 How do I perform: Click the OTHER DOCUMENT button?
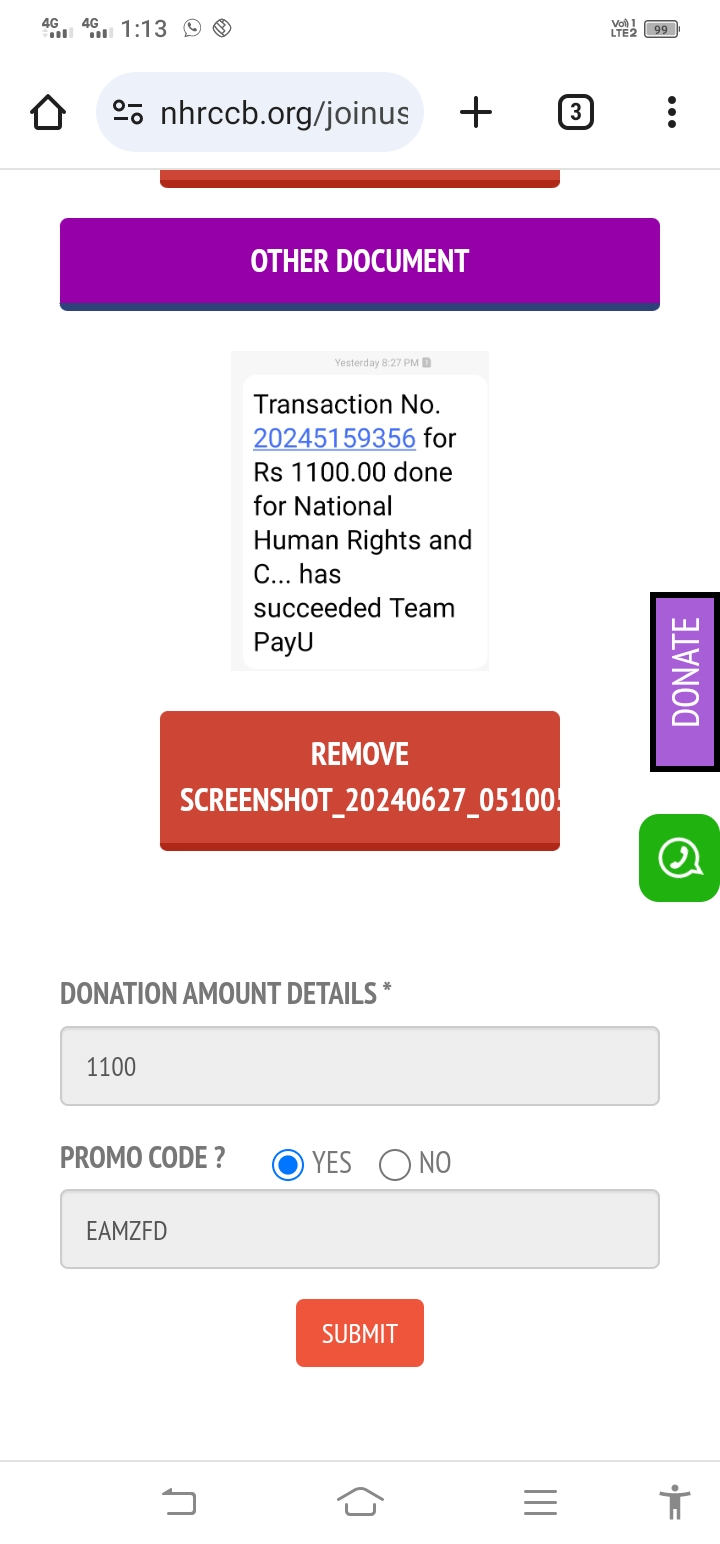[x=360, y=262]
